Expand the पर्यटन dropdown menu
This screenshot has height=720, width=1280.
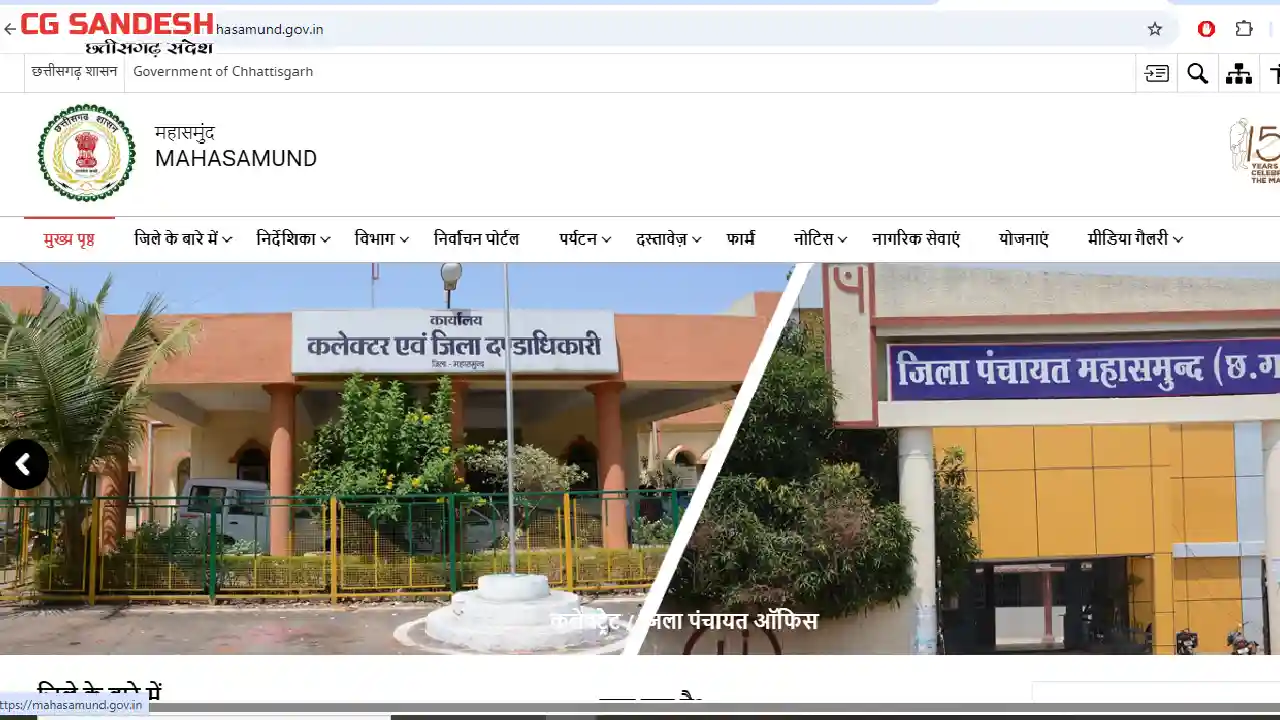coord(585,239)
